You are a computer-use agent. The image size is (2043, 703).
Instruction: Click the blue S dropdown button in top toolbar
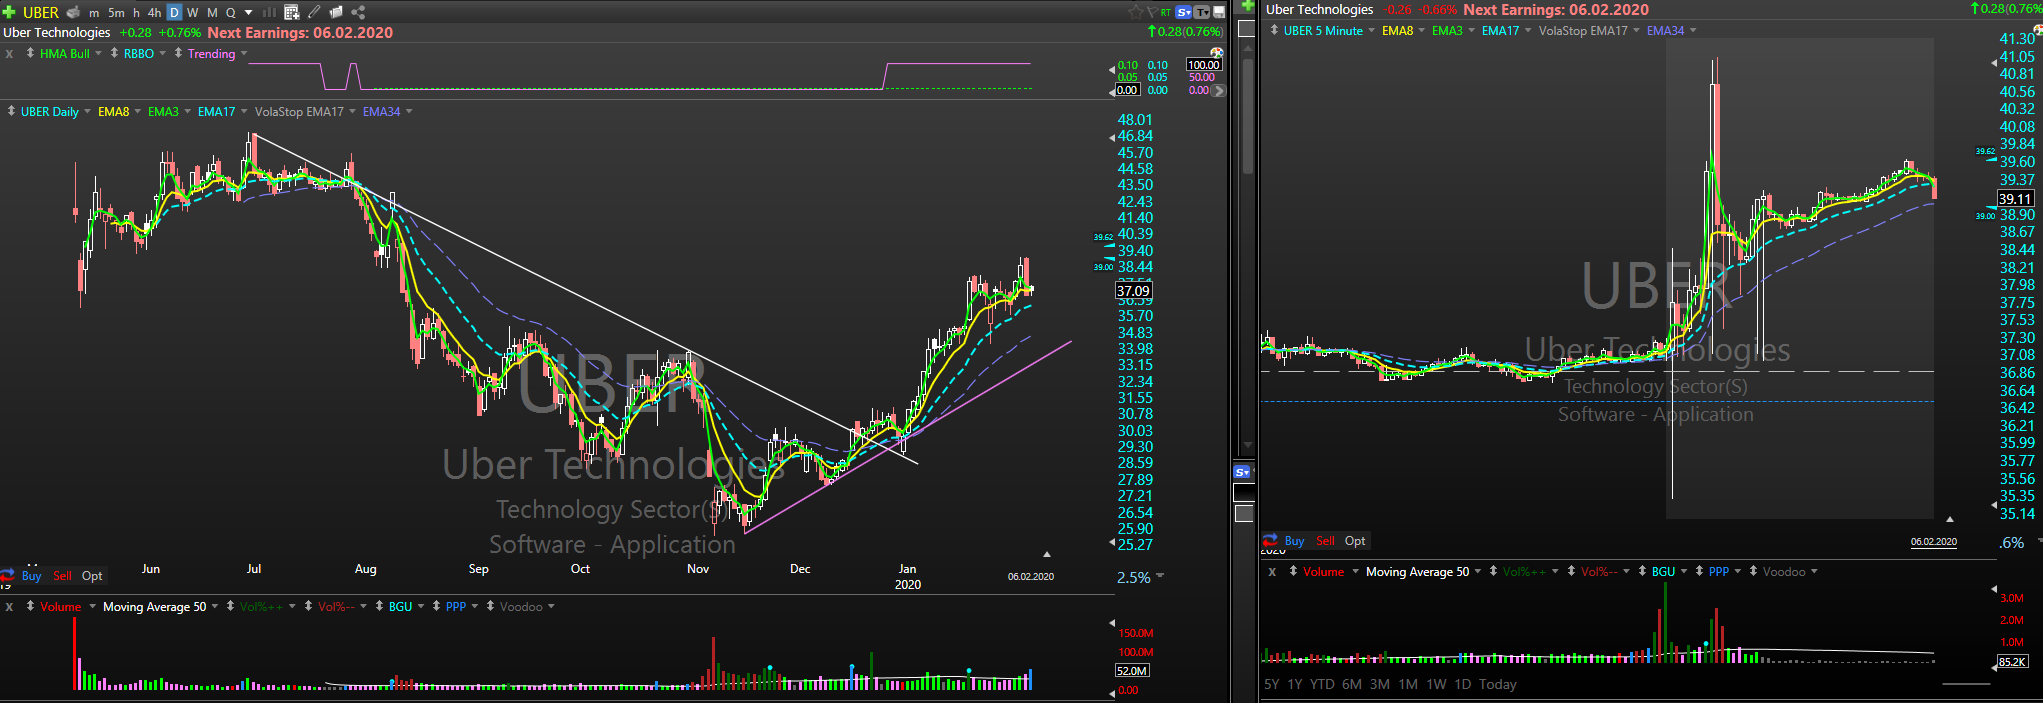click(x=1184, y=12)
